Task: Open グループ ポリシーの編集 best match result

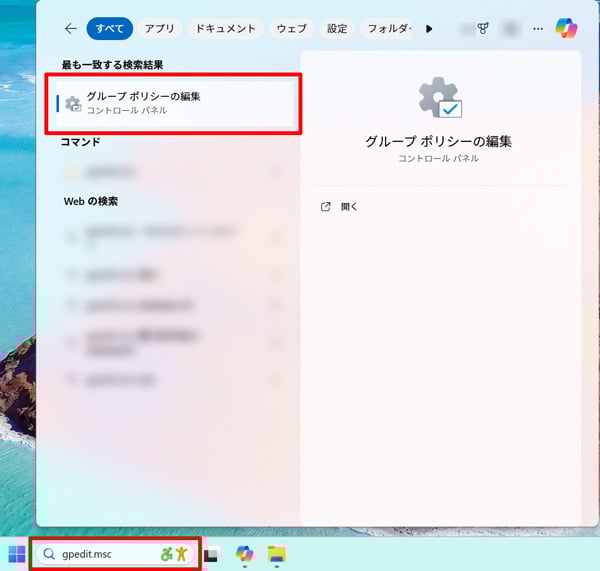Action: coord(174,103)
